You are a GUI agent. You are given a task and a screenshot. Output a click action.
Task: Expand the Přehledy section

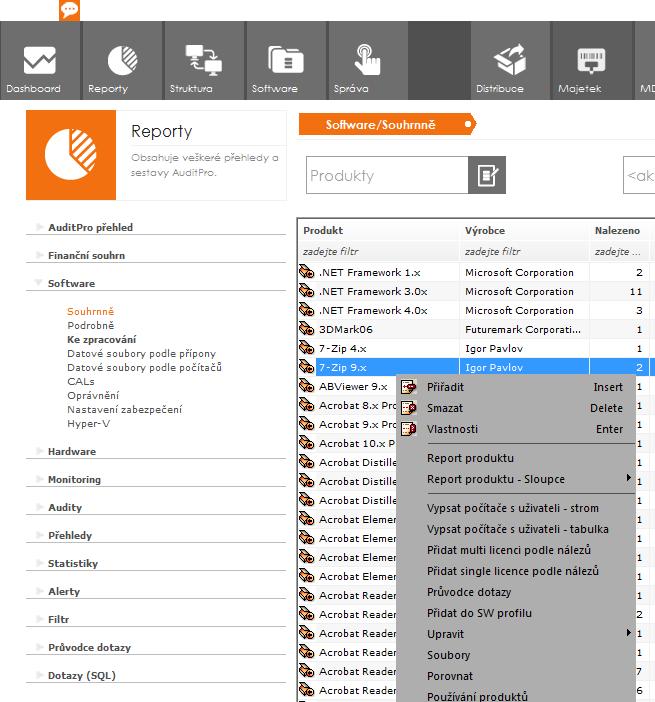click(40, 535)
